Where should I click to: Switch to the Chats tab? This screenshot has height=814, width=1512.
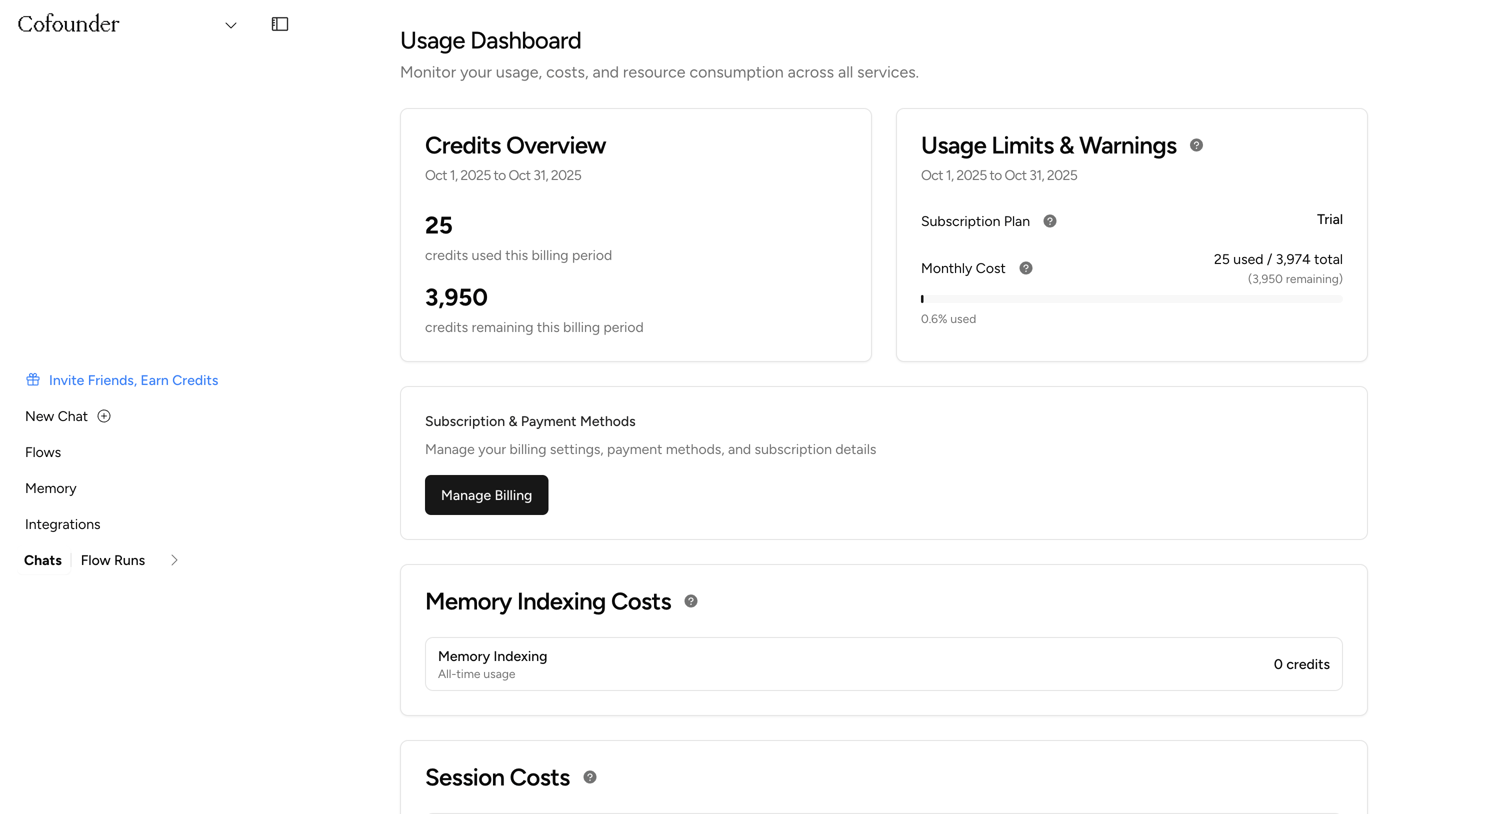click(43, 560)
